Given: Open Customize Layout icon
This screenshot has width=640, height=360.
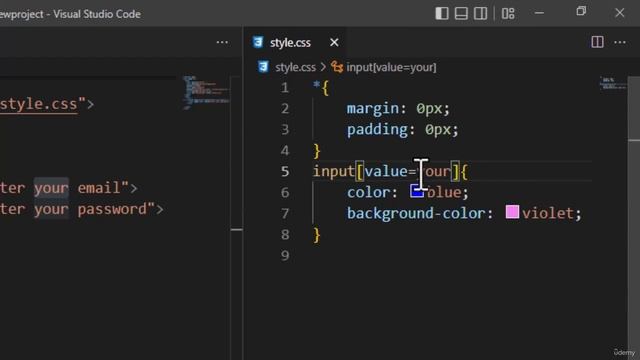Looking at the screenshot, I should tap(508, 13).
